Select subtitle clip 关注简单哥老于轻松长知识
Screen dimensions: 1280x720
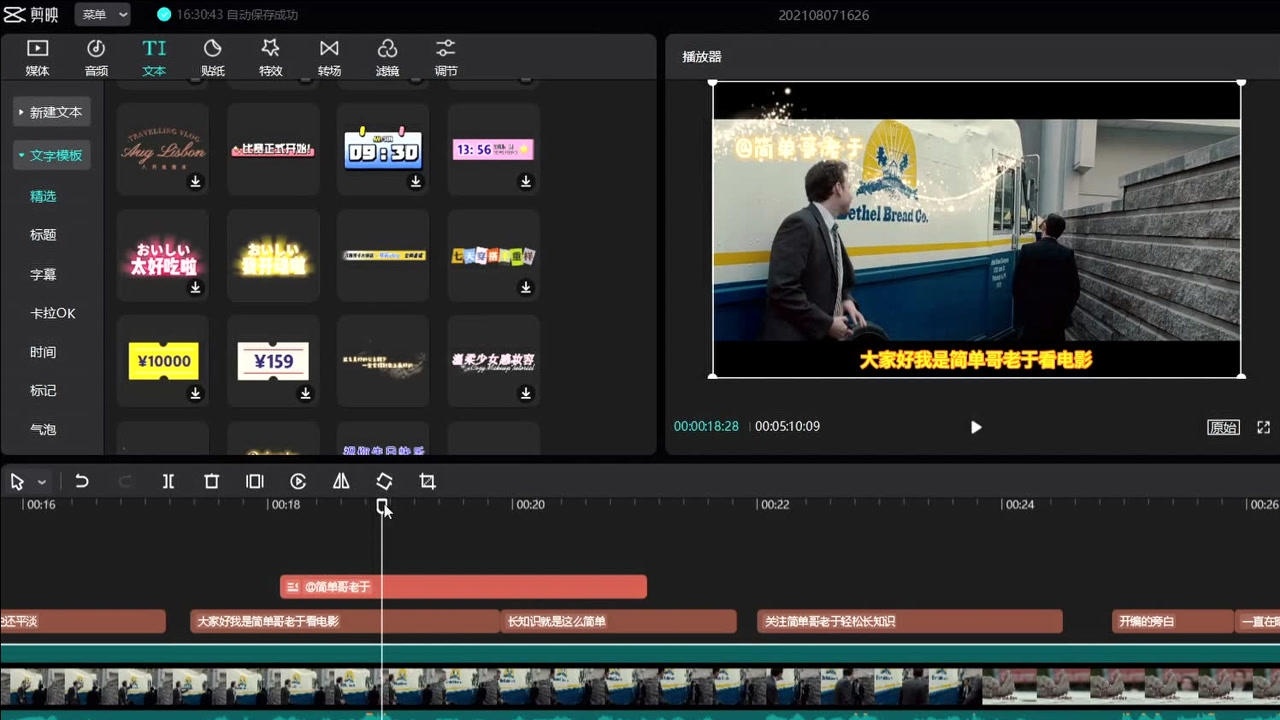coord(909,622)
